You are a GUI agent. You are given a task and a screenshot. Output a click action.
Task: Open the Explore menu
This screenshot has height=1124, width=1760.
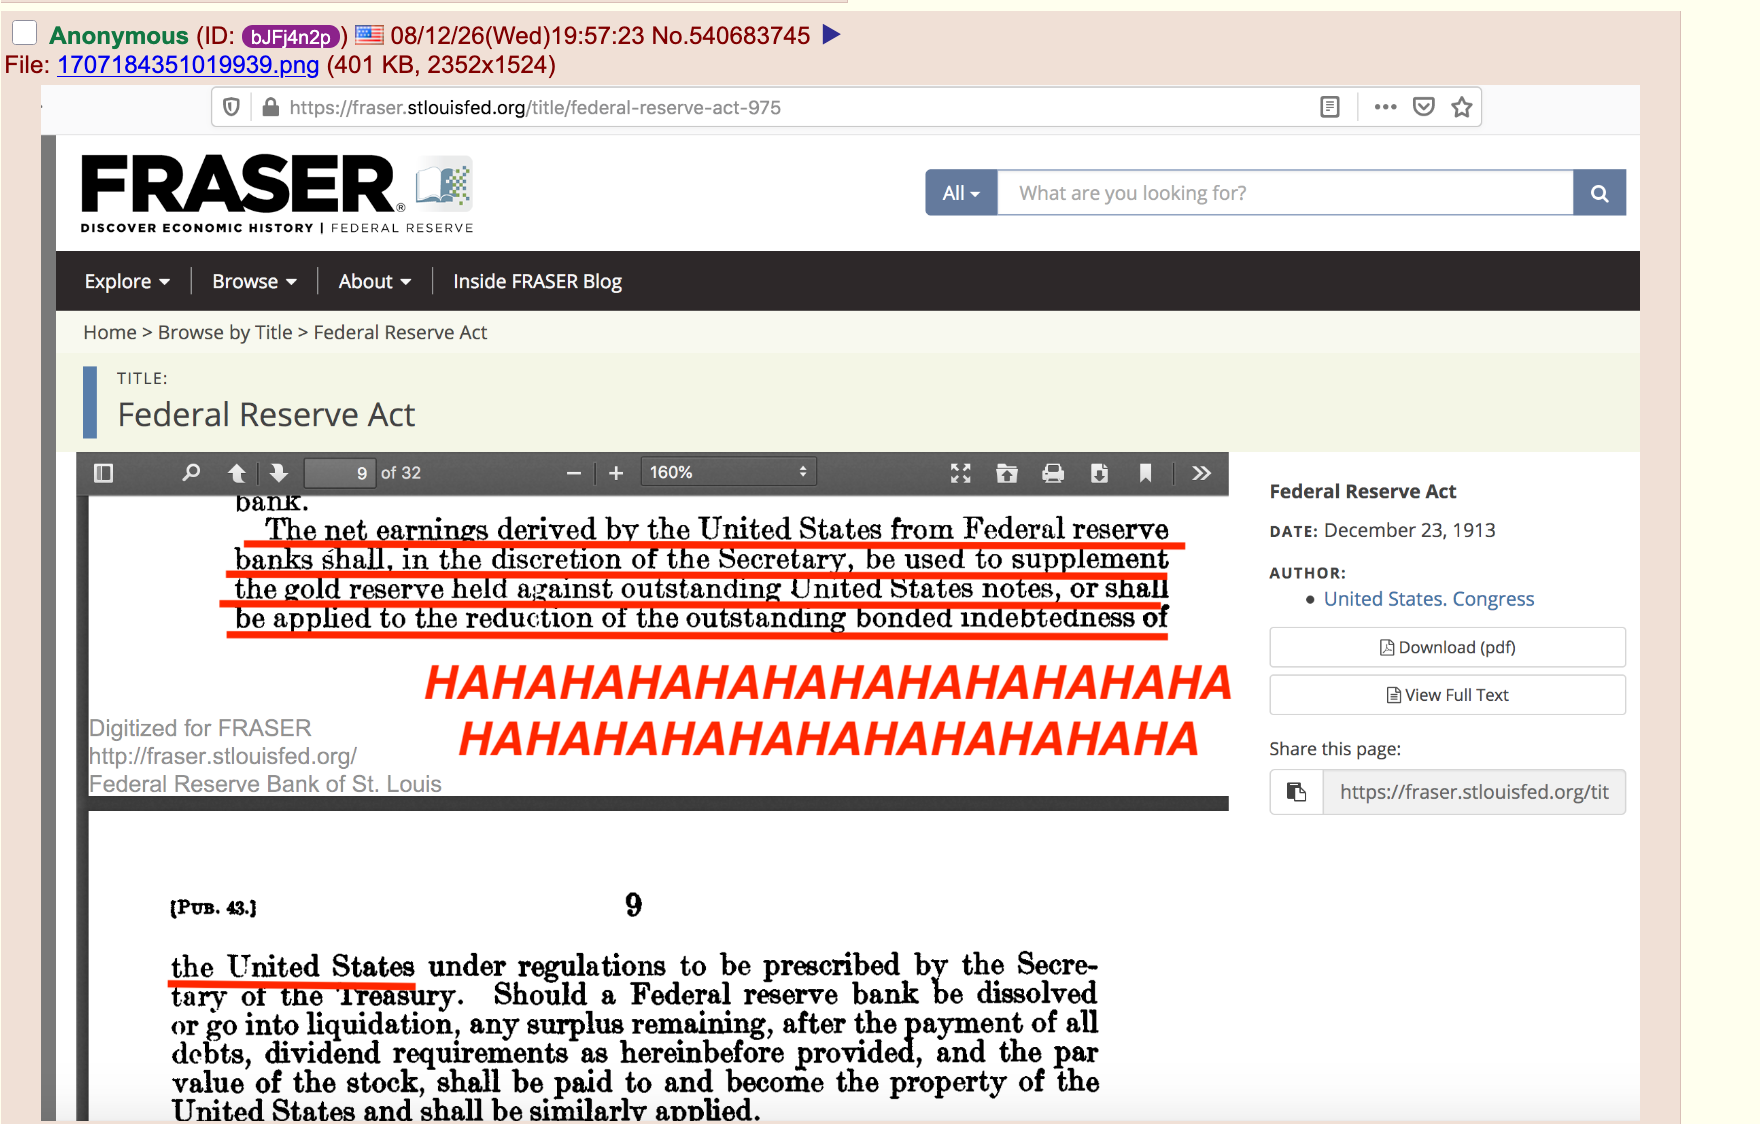(x=127, y=281)
